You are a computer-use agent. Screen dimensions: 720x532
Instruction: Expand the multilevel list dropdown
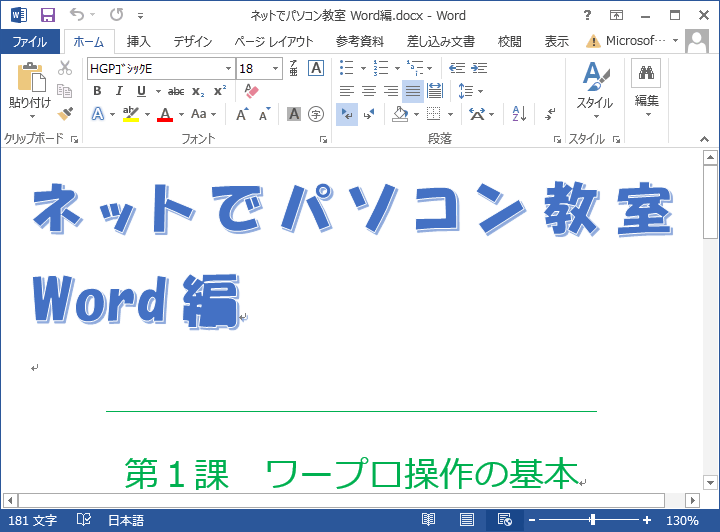pos(430,68)
